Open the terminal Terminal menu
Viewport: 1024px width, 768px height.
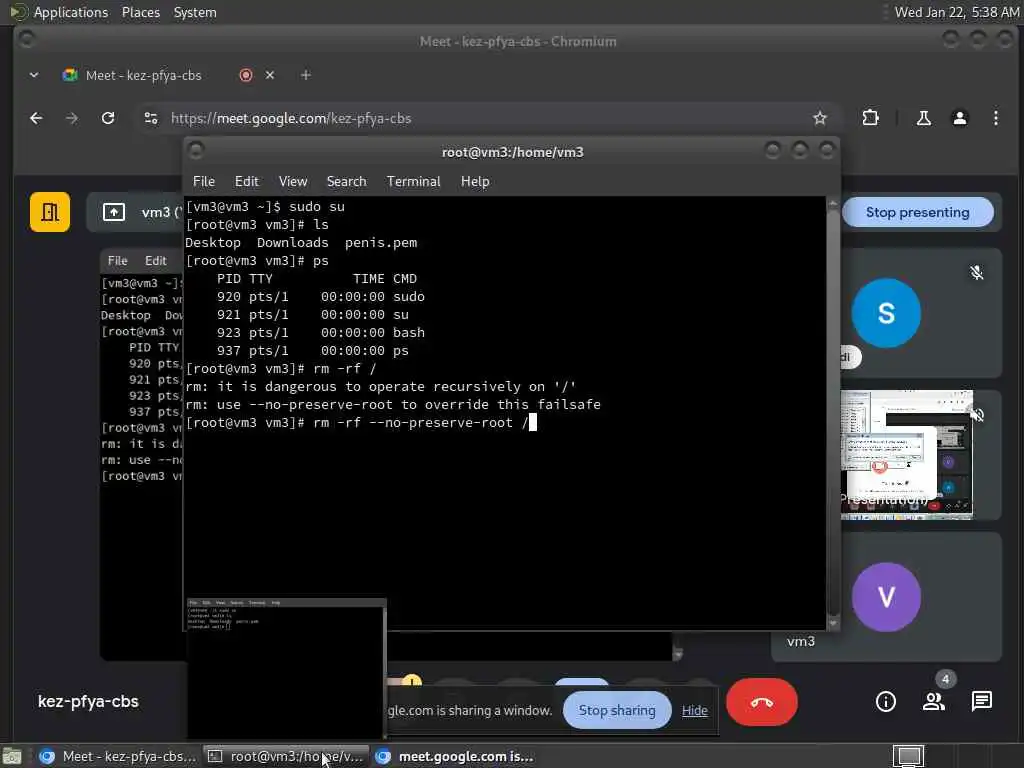click(413, 182)
